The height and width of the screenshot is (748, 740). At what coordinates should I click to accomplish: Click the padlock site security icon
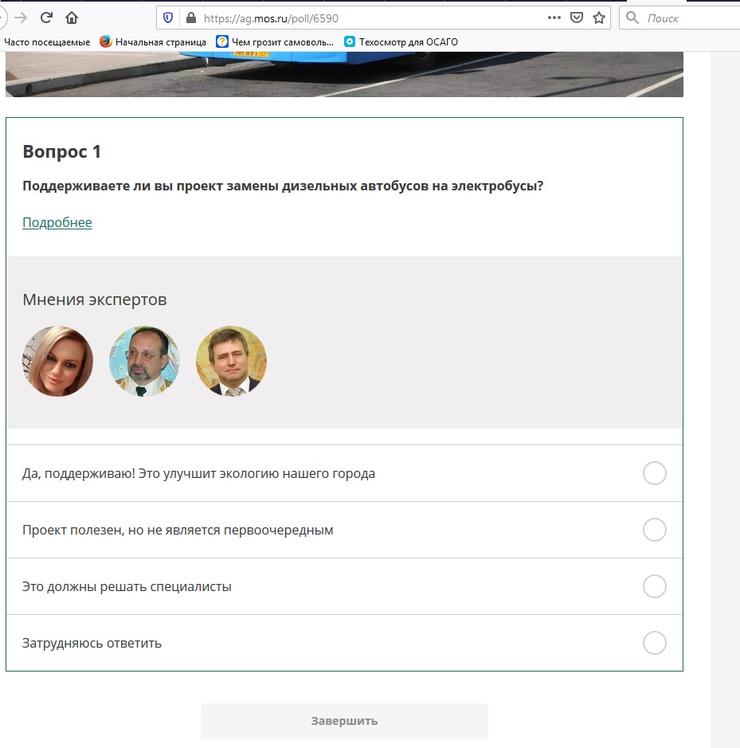(x=191, y=18)
